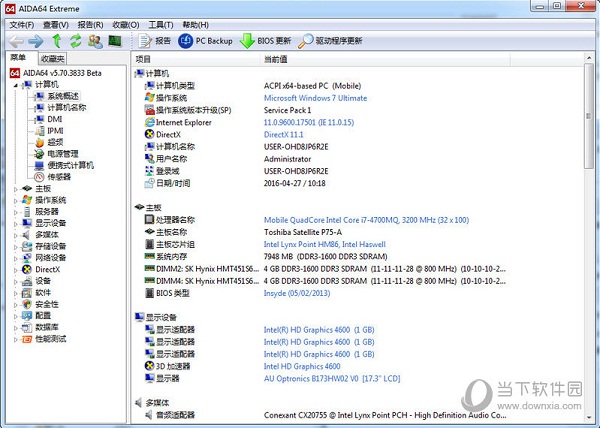This screenshot has width=600, height=428.
Task: Expand the 存储设备 tree node
Action: 16,246
